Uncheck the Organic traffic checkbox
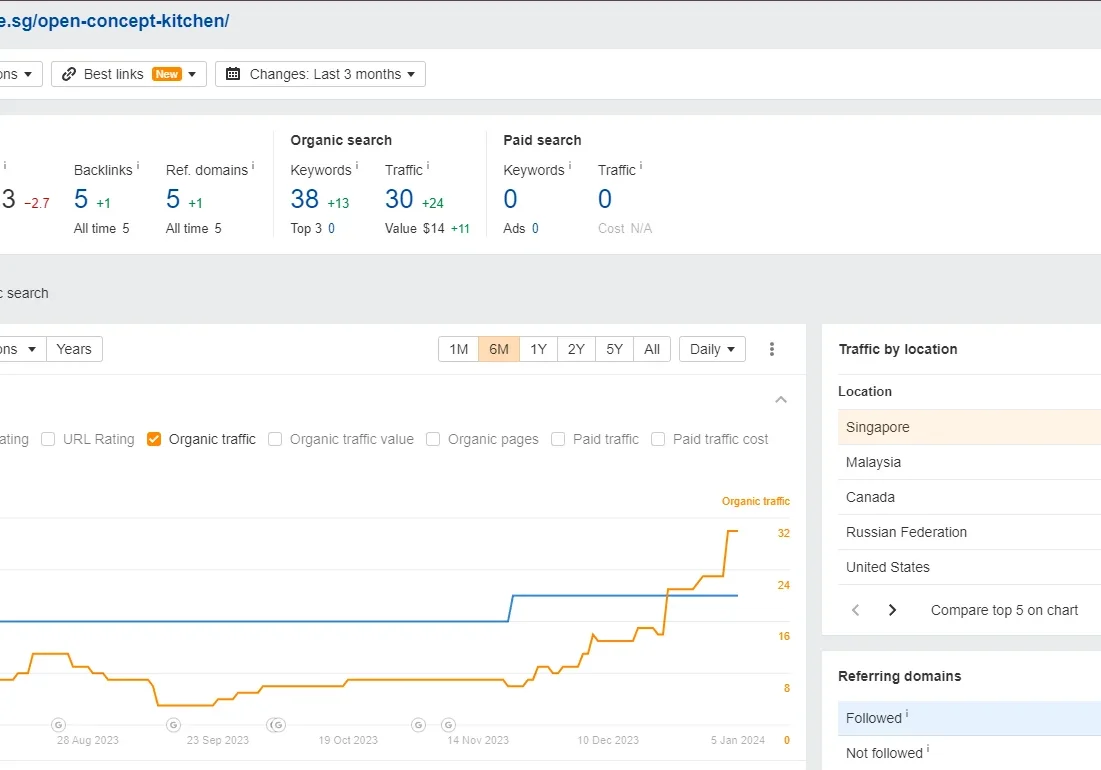Image resolution: width=1101 pixels, height=770 pixels. (154, 439)
